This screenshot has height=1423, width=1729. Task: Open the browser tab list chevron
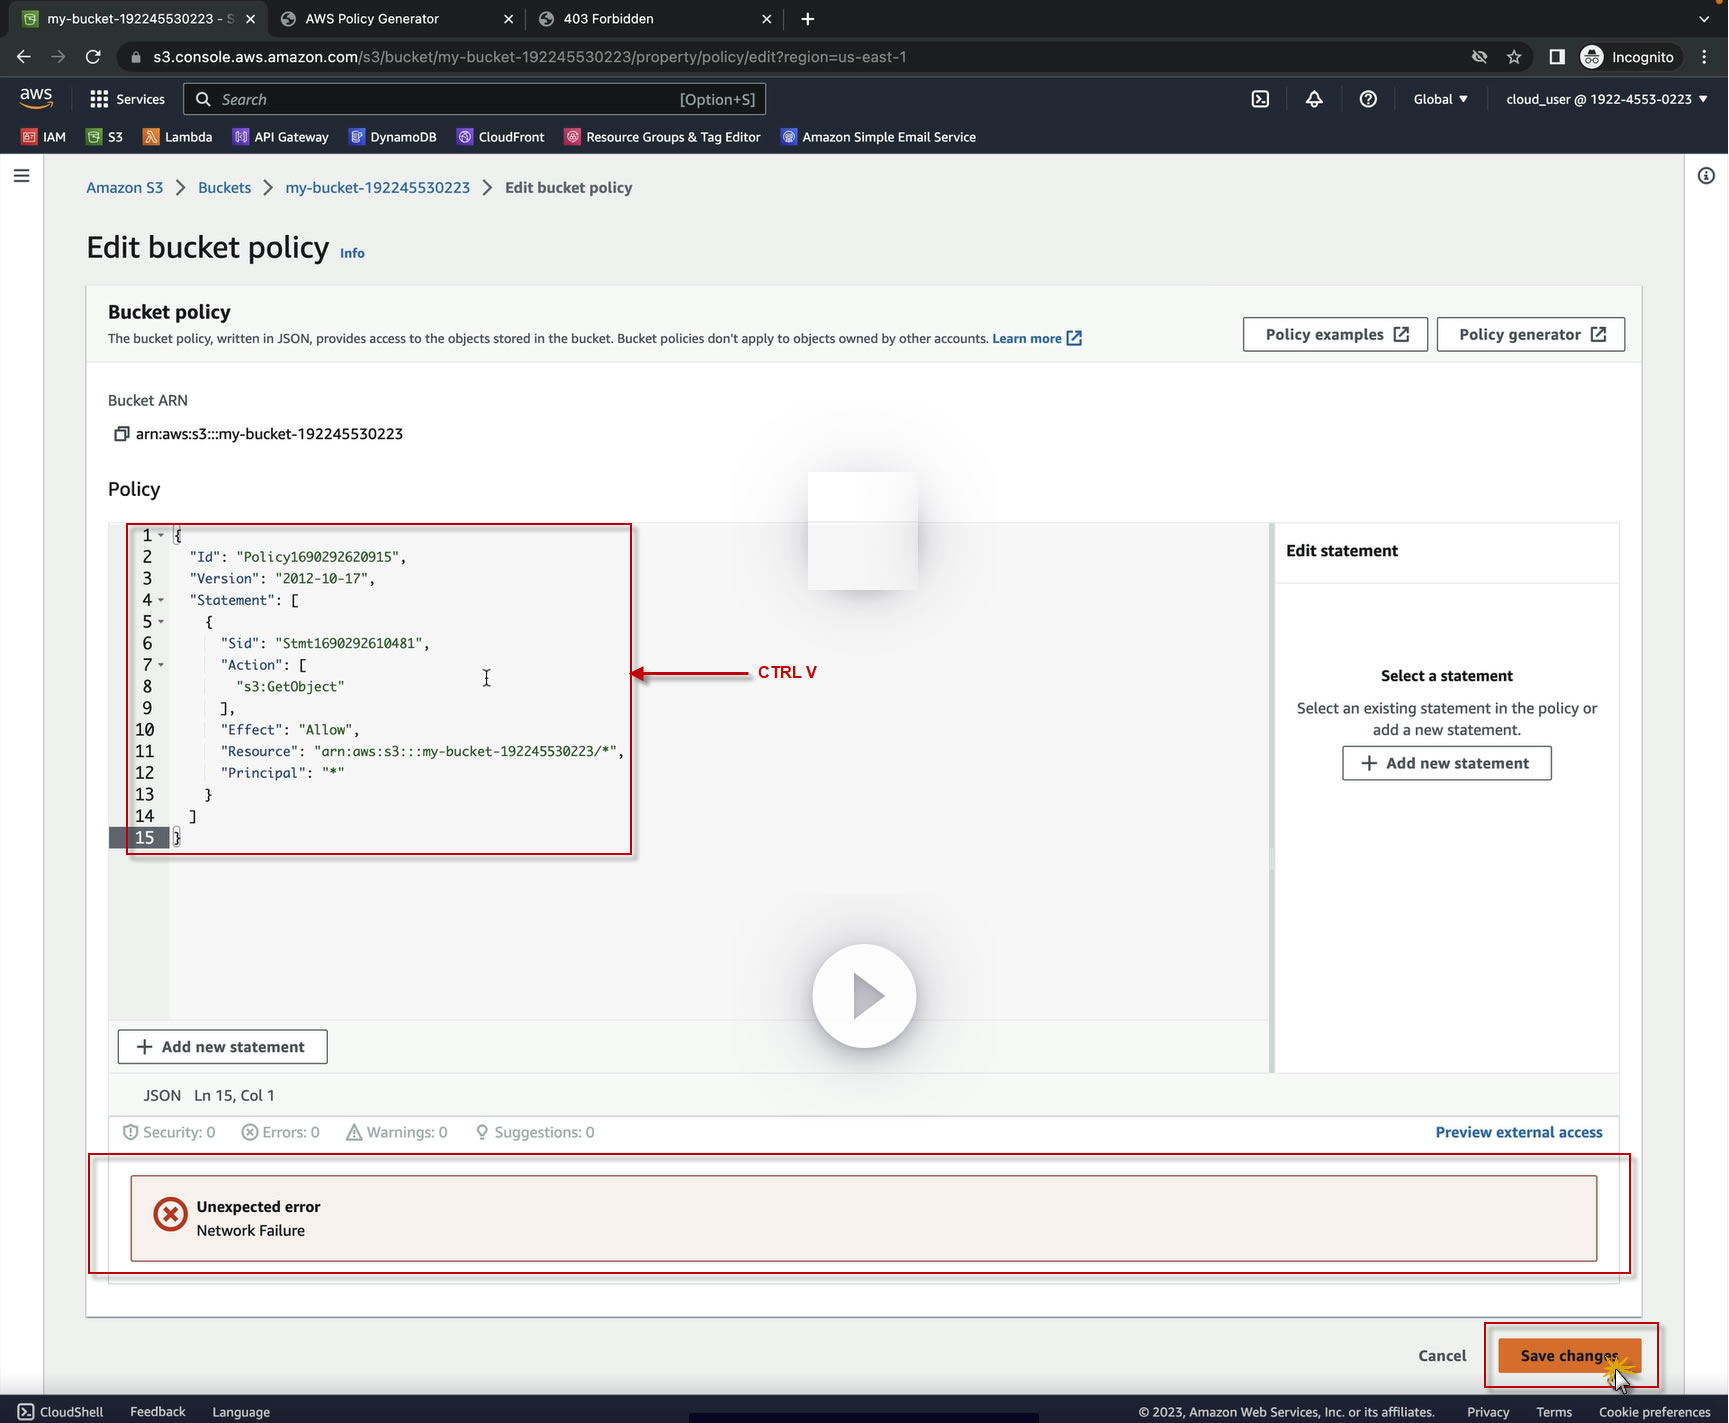1705,19
